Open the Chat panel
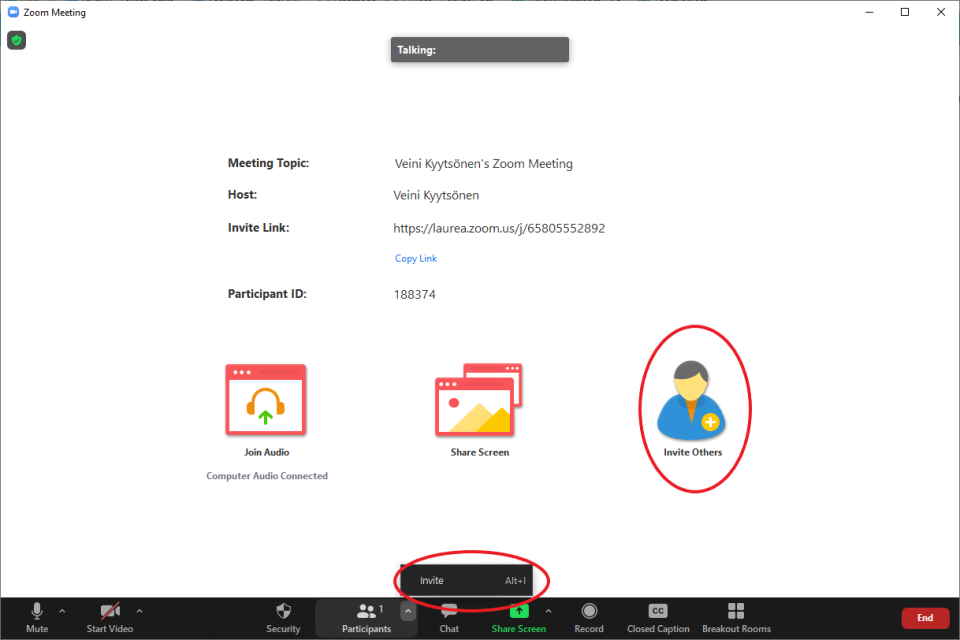Screen dimensions: 960x640 [x=449, y=617]
